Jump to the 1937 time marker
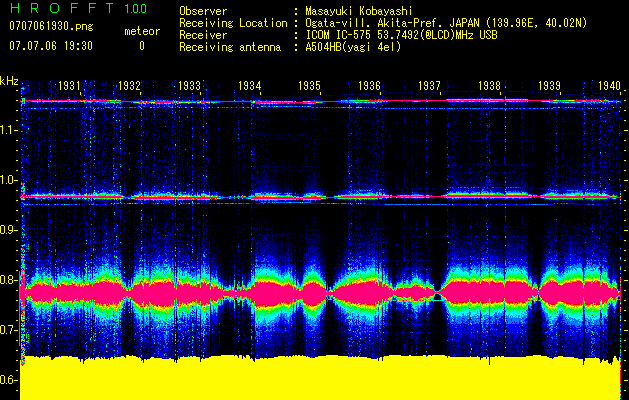Screen dimensions: 629x400 [x=429, y=87]
